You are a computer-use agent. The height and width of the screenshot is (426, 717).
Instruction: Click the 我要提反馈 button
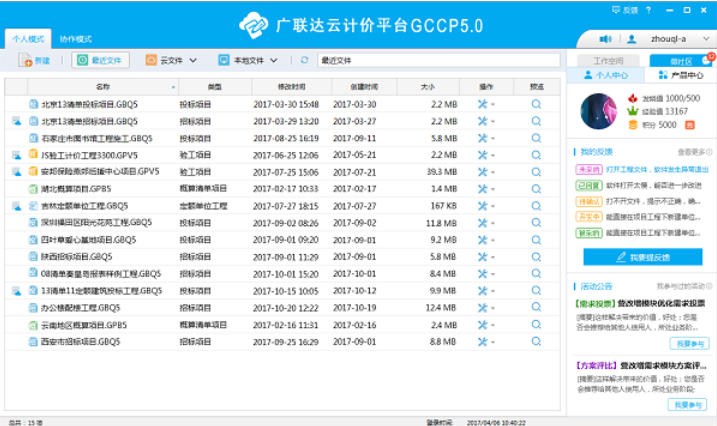click(x=641, y=257)
